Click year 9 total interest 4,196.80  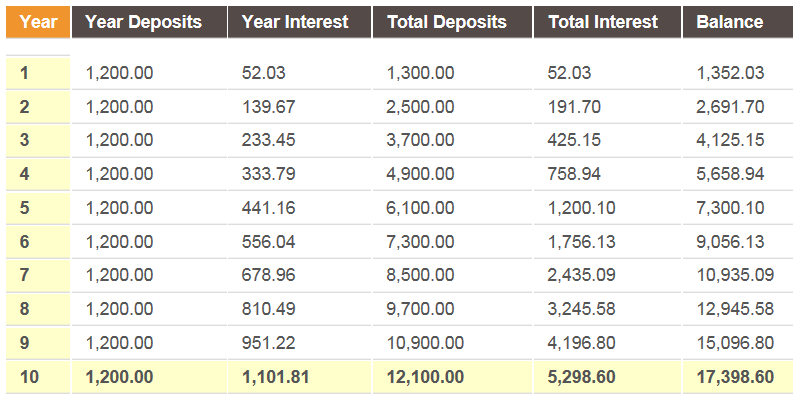coord(582,343)
